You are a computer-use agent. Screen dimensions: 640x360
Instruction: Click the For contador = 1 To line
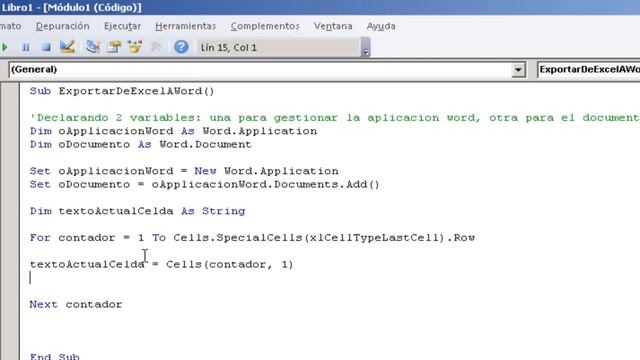click(x=252, y=238)
